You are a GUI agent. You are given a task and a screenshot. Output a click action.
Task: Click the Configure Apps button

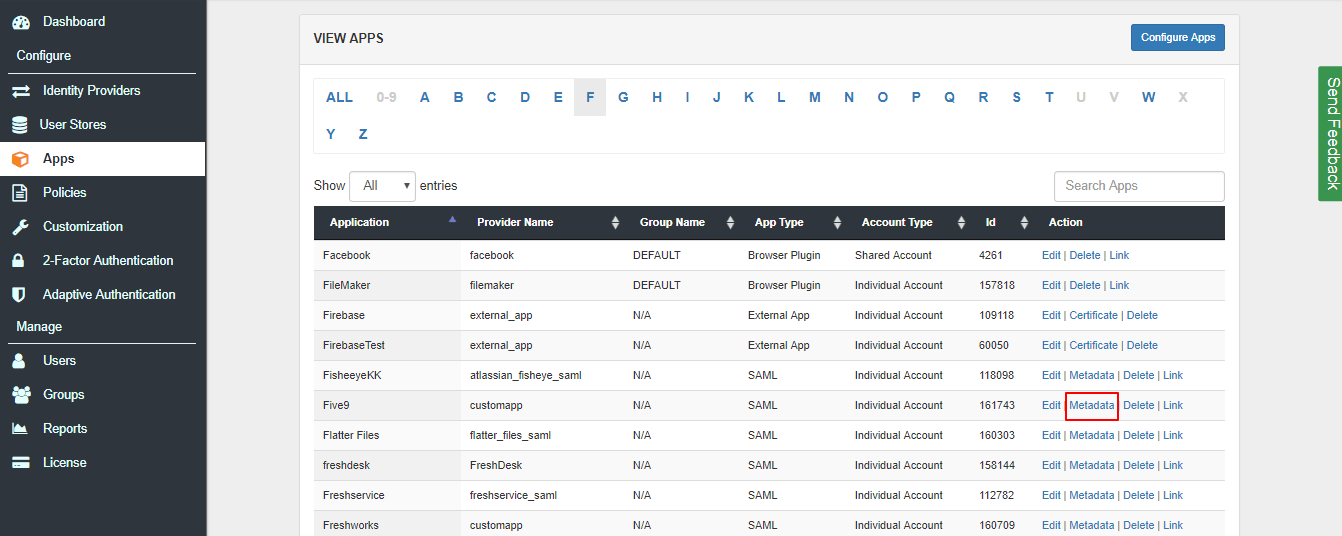1178,37
